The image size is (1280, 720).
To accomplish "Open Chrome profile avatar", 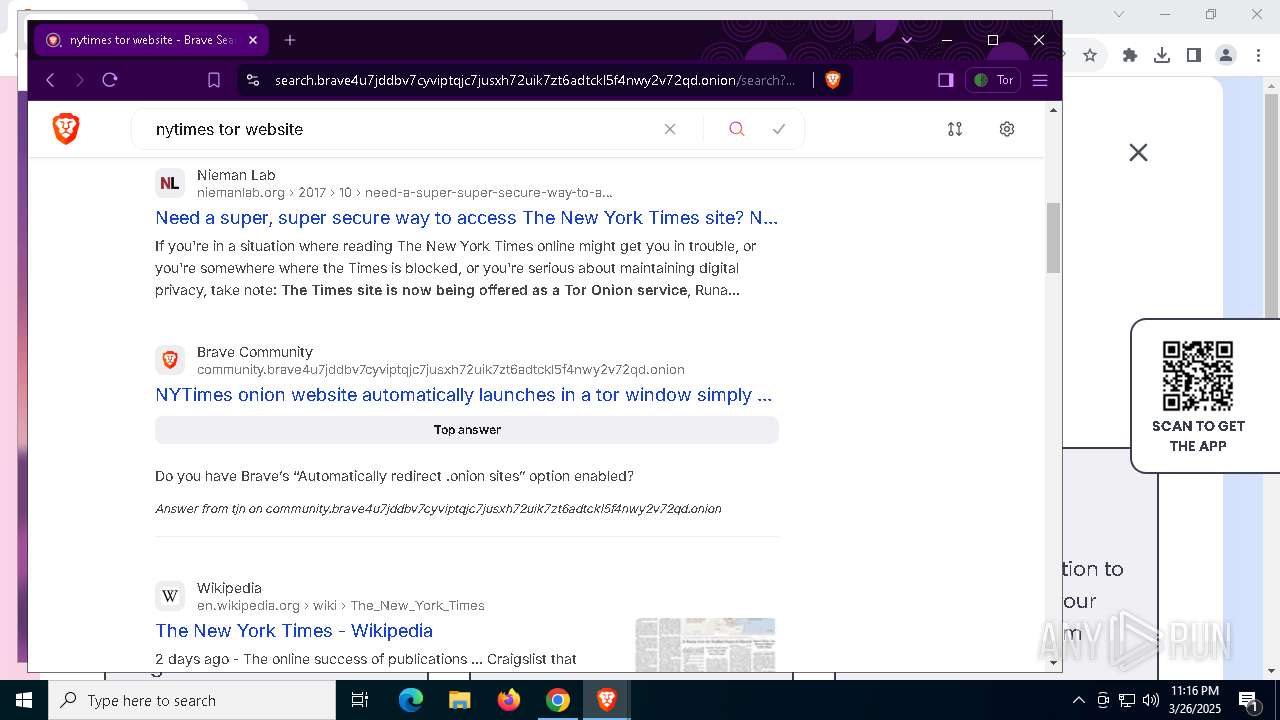I will 1226,55.
